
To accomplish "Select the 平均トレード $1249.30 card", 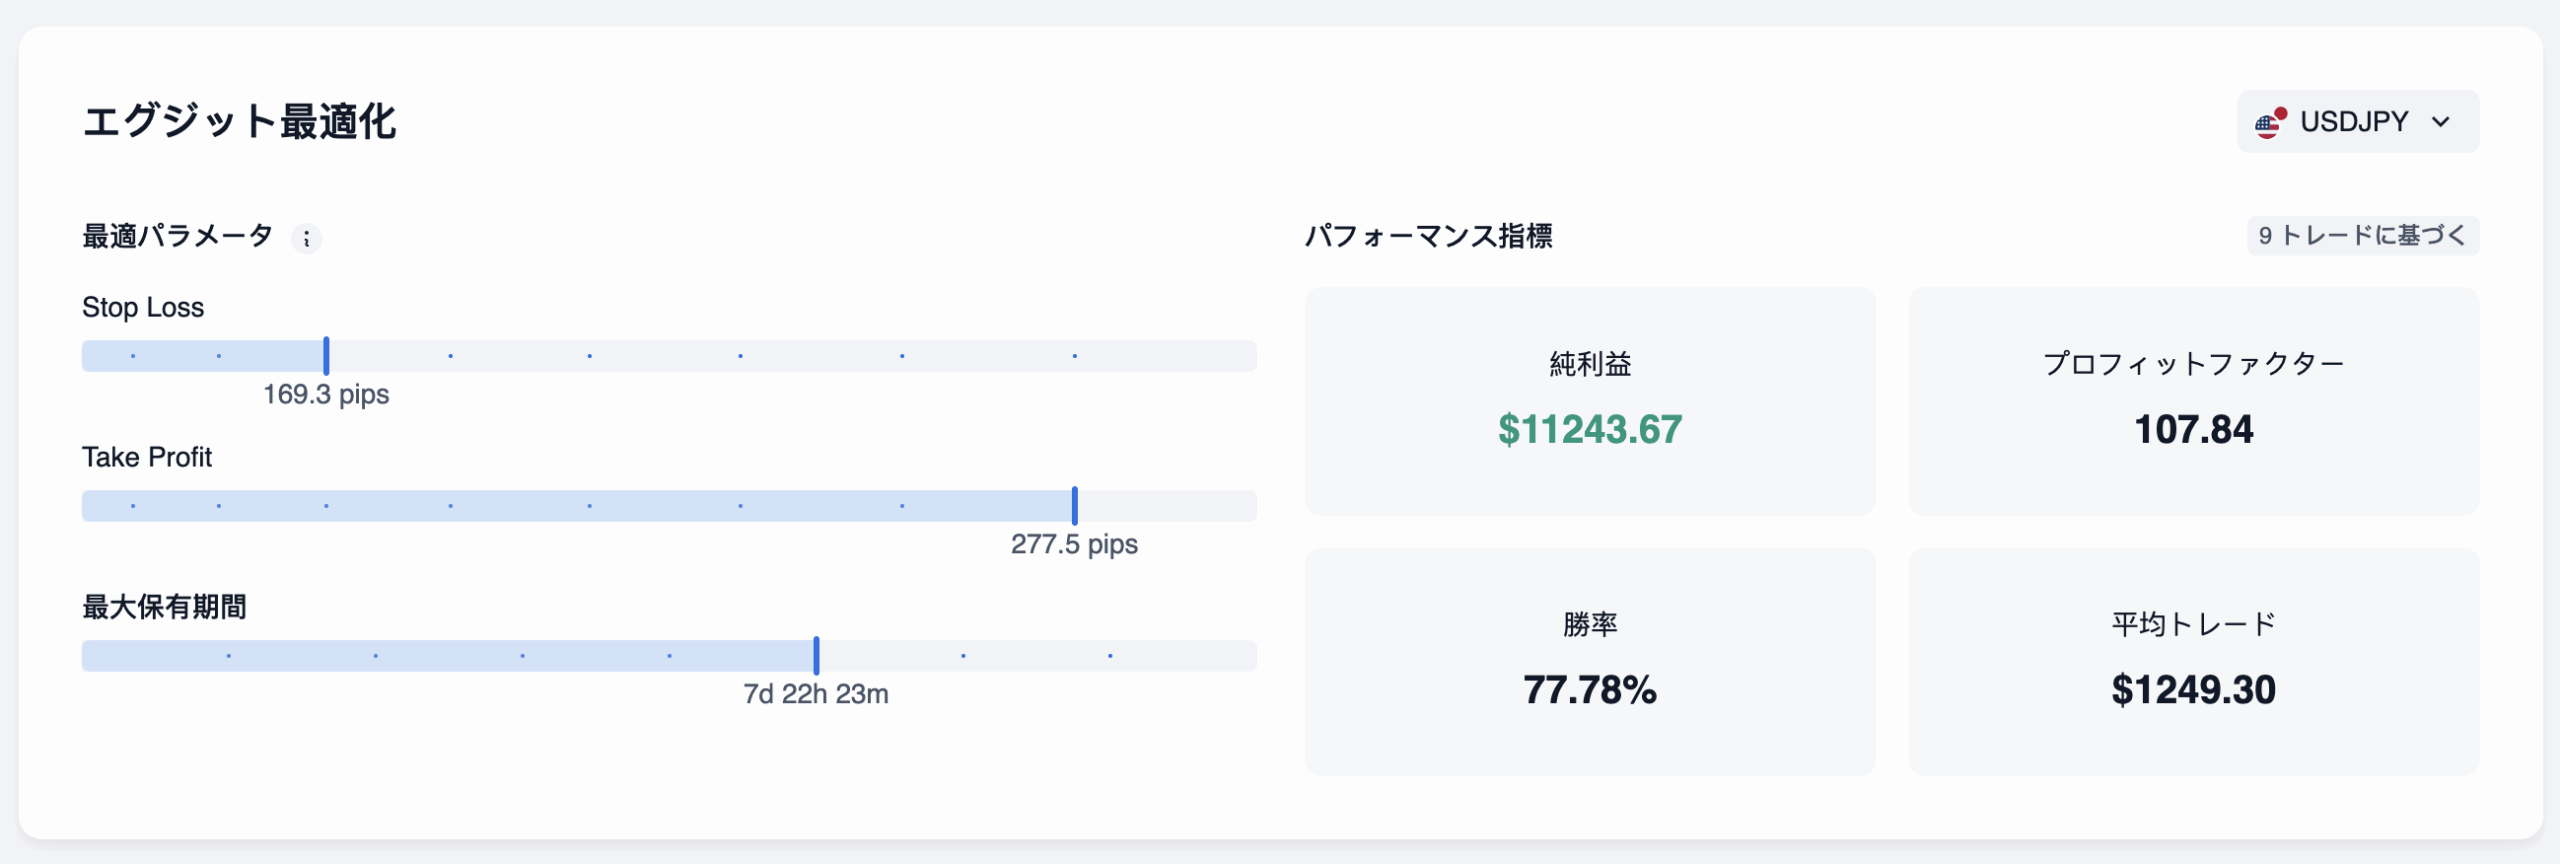I will 2193,662.
